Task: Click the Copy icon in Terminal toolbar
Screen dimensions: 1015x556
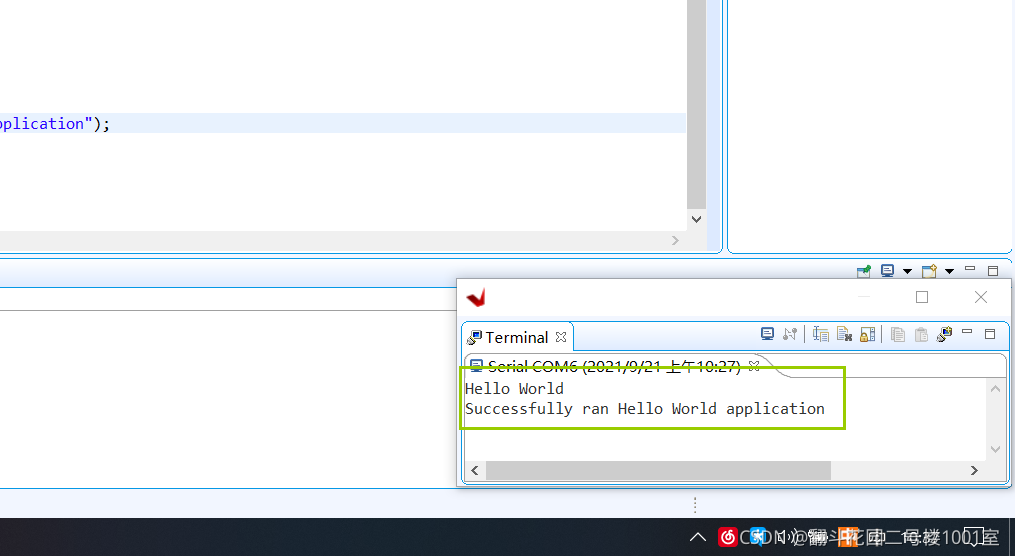Action: (x=897, y=334)
